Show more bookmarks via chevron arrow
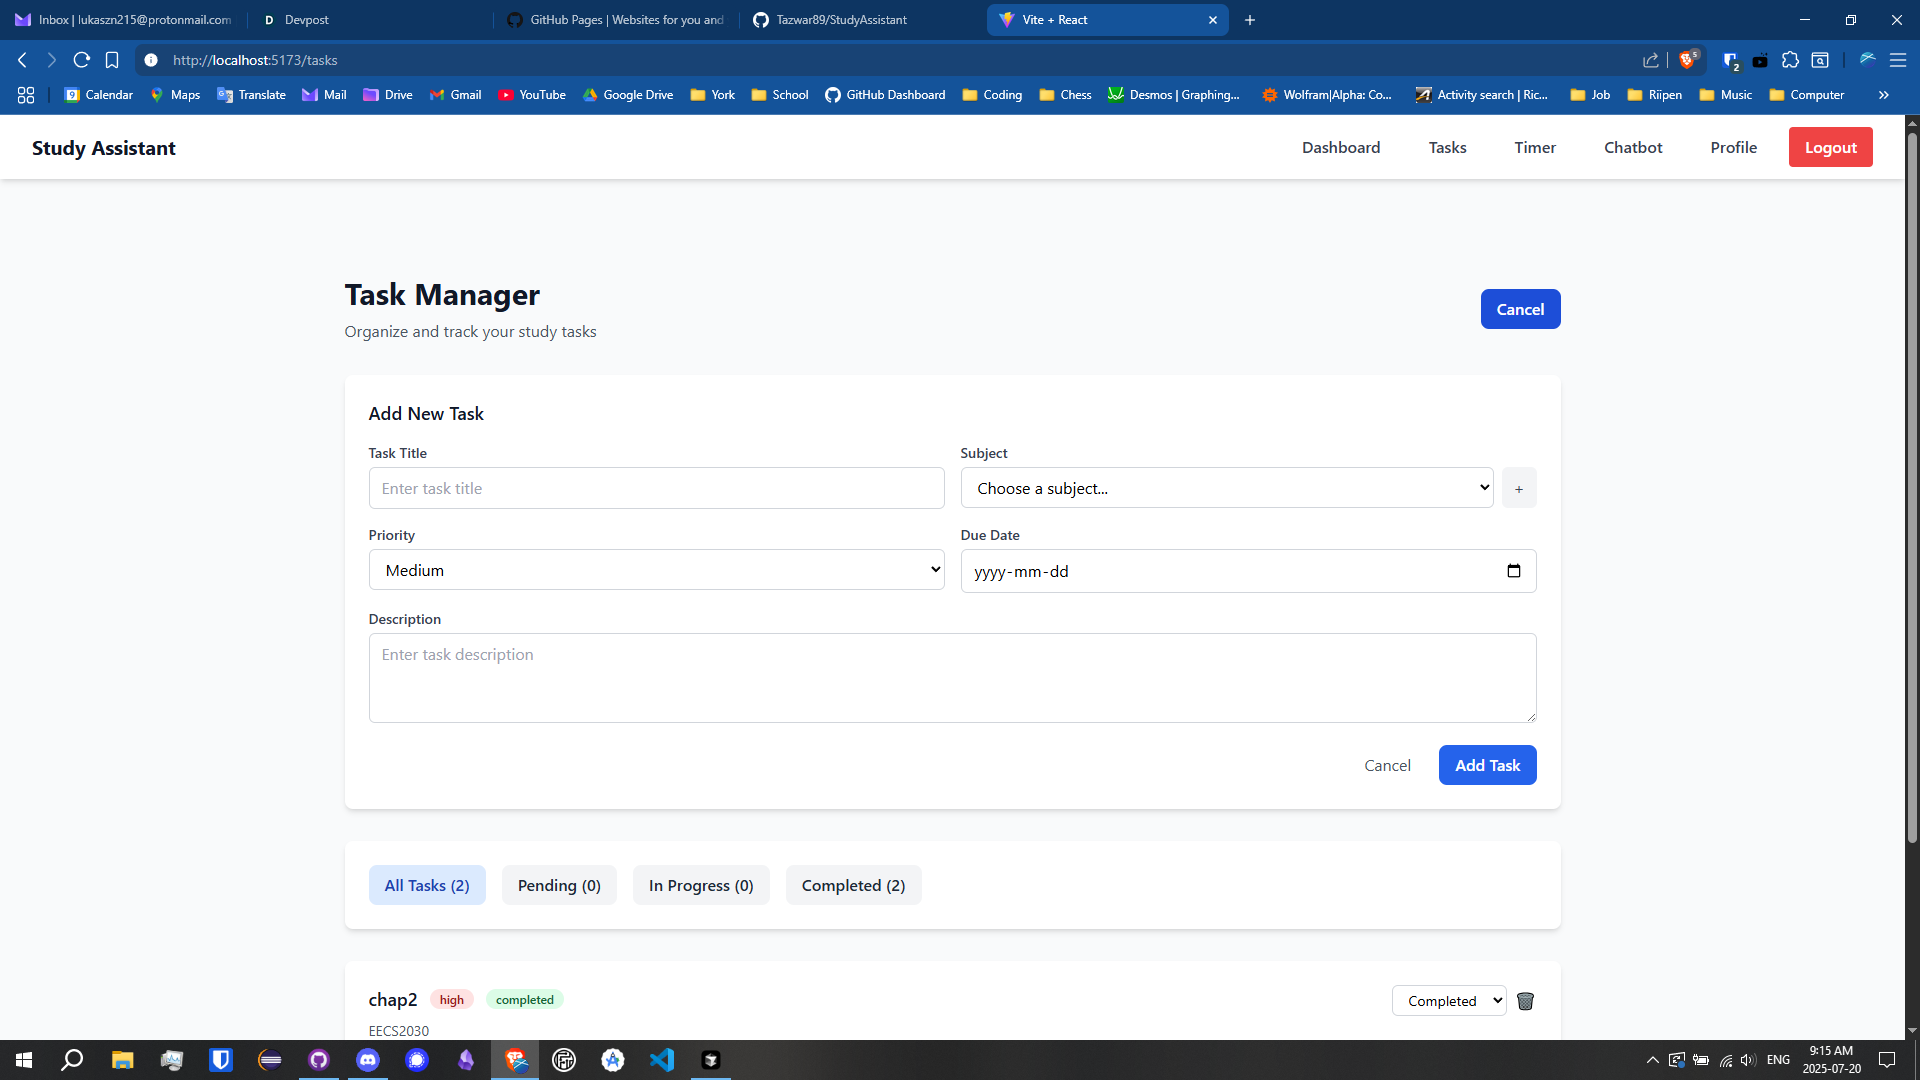Screen dimensions: 1920x1080 pos(1883,95)
